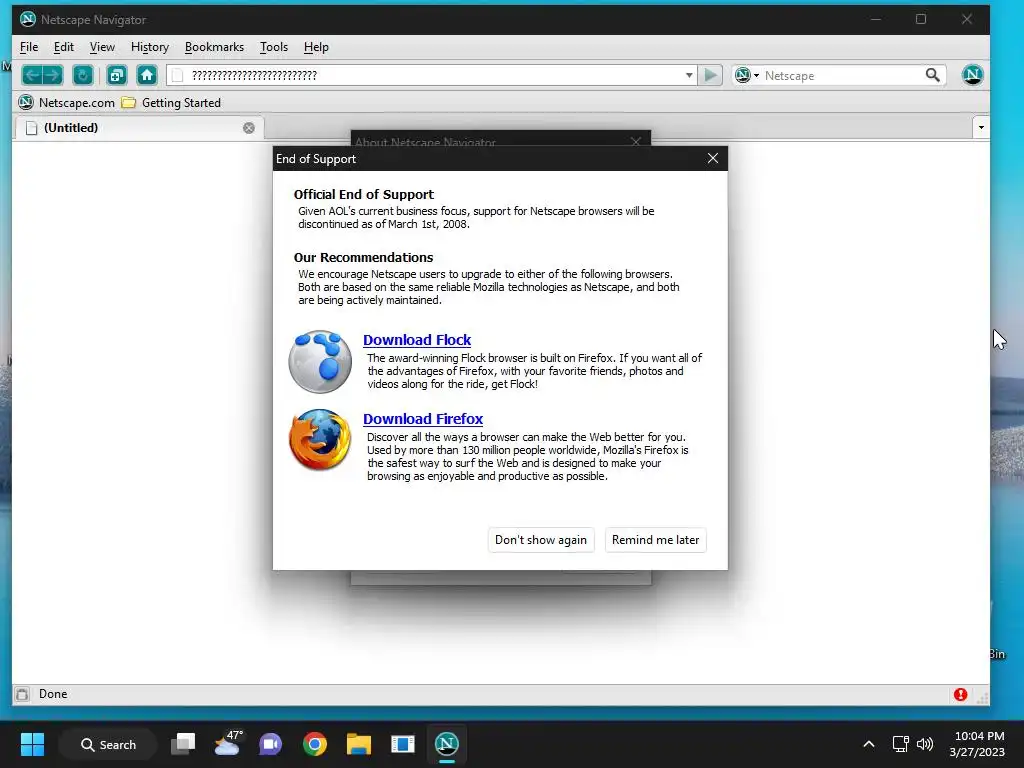Screen dimensions: 1024x768
Task: Open the Tools menu
Action: pyautogui.click(x=274, y=47)
